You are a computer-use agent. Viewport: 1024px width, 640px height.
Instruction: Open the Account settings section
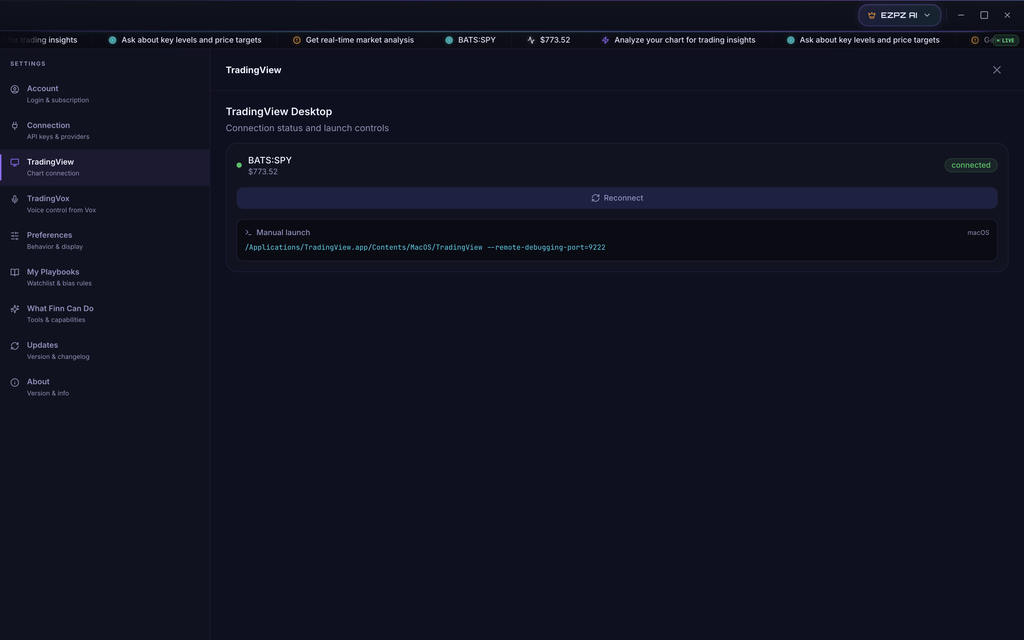[x=104, y=94]
